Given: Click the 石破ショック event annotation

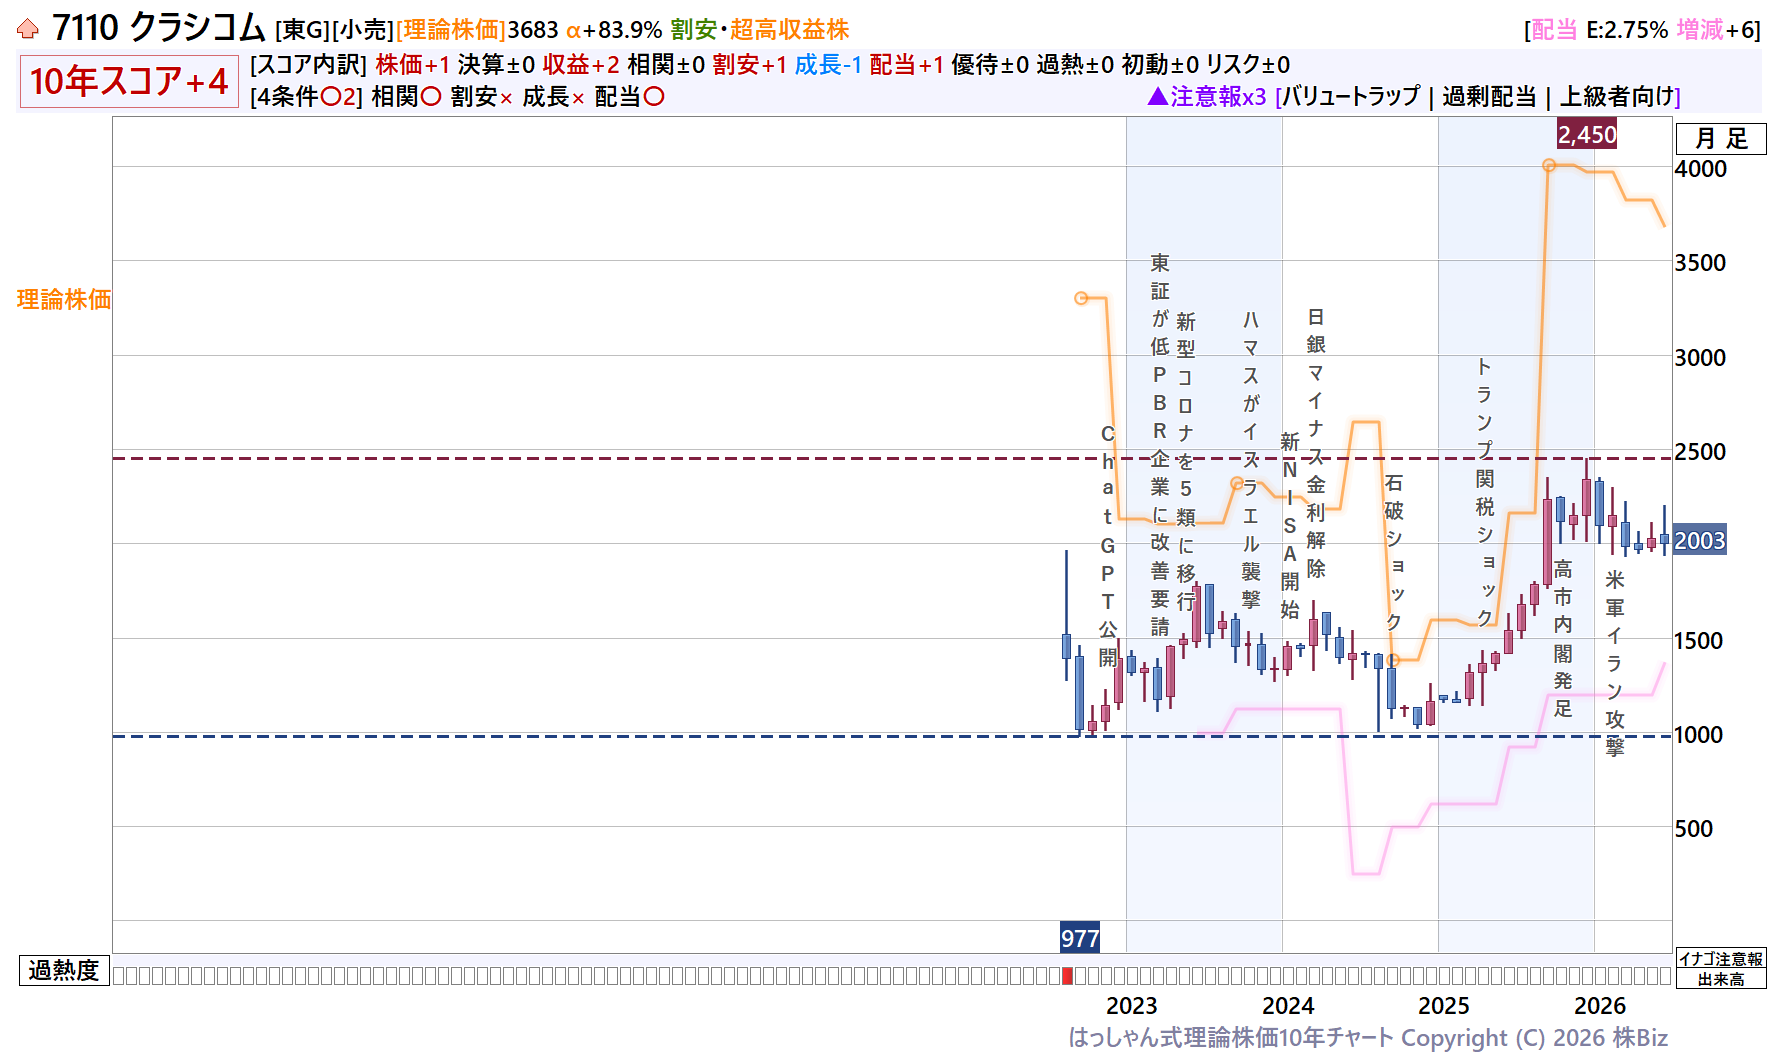Looking at the screenshot, I should (x=1394, y=552).
